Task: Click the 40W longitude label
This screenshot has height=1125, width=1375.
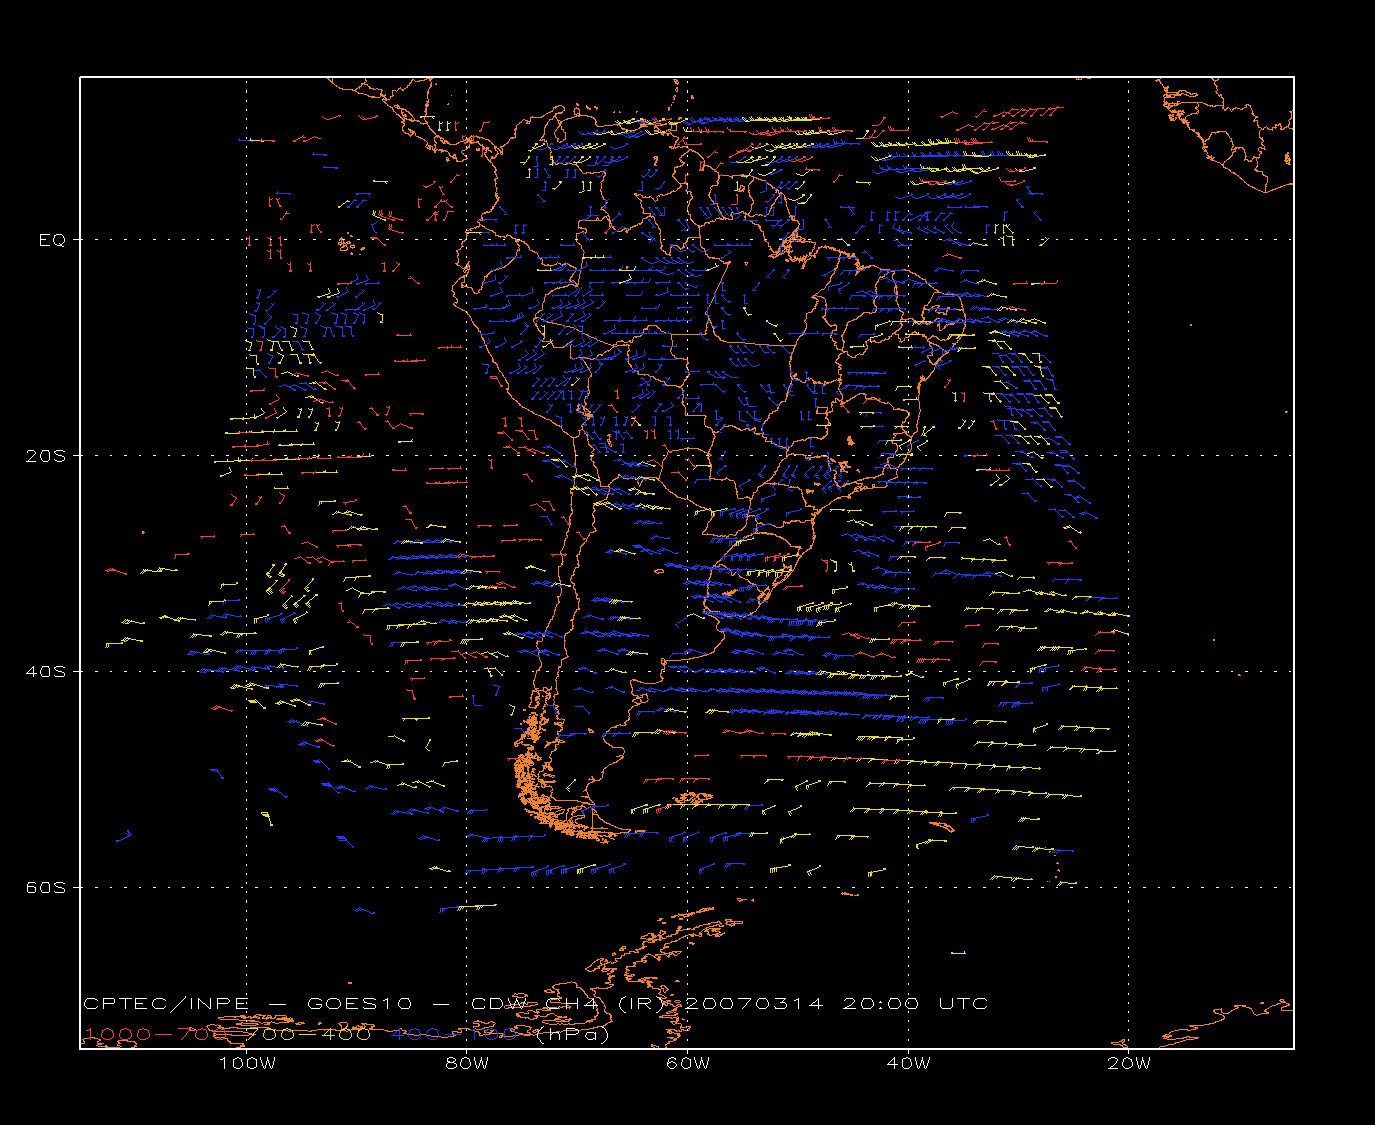Action: [x=908, y=1063]
